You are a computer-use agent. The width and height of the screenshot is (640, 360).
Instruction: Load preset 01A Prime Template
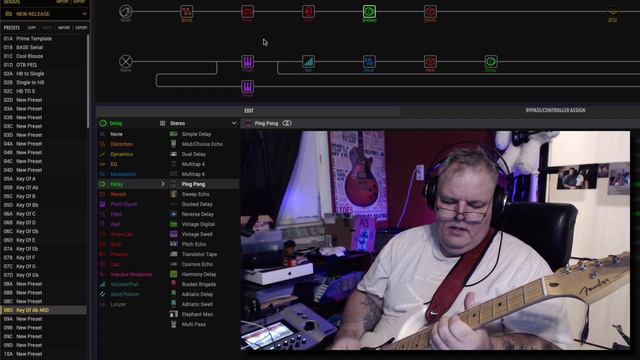(34, 39)
